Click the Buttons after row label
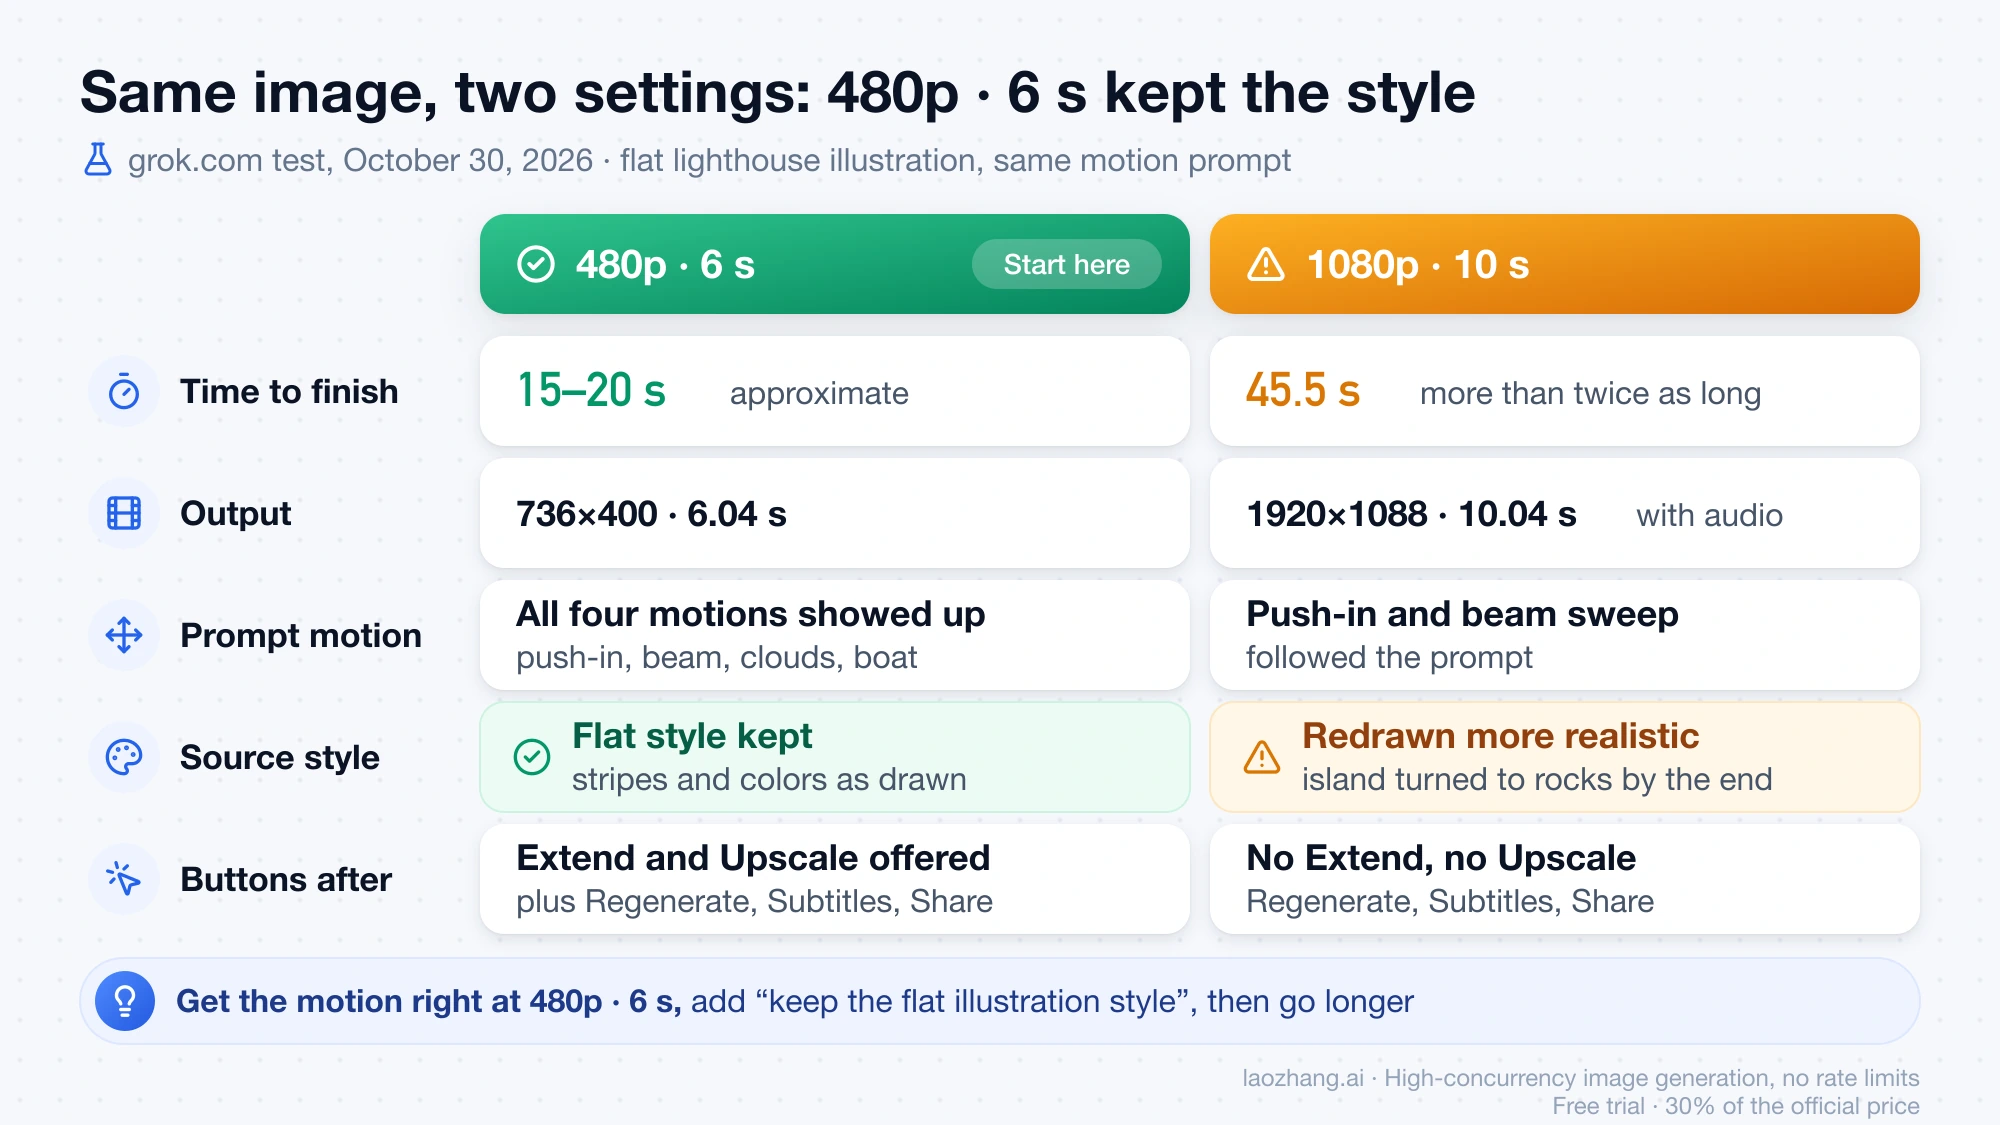The image size is (2000, 1125). [286, 879]
